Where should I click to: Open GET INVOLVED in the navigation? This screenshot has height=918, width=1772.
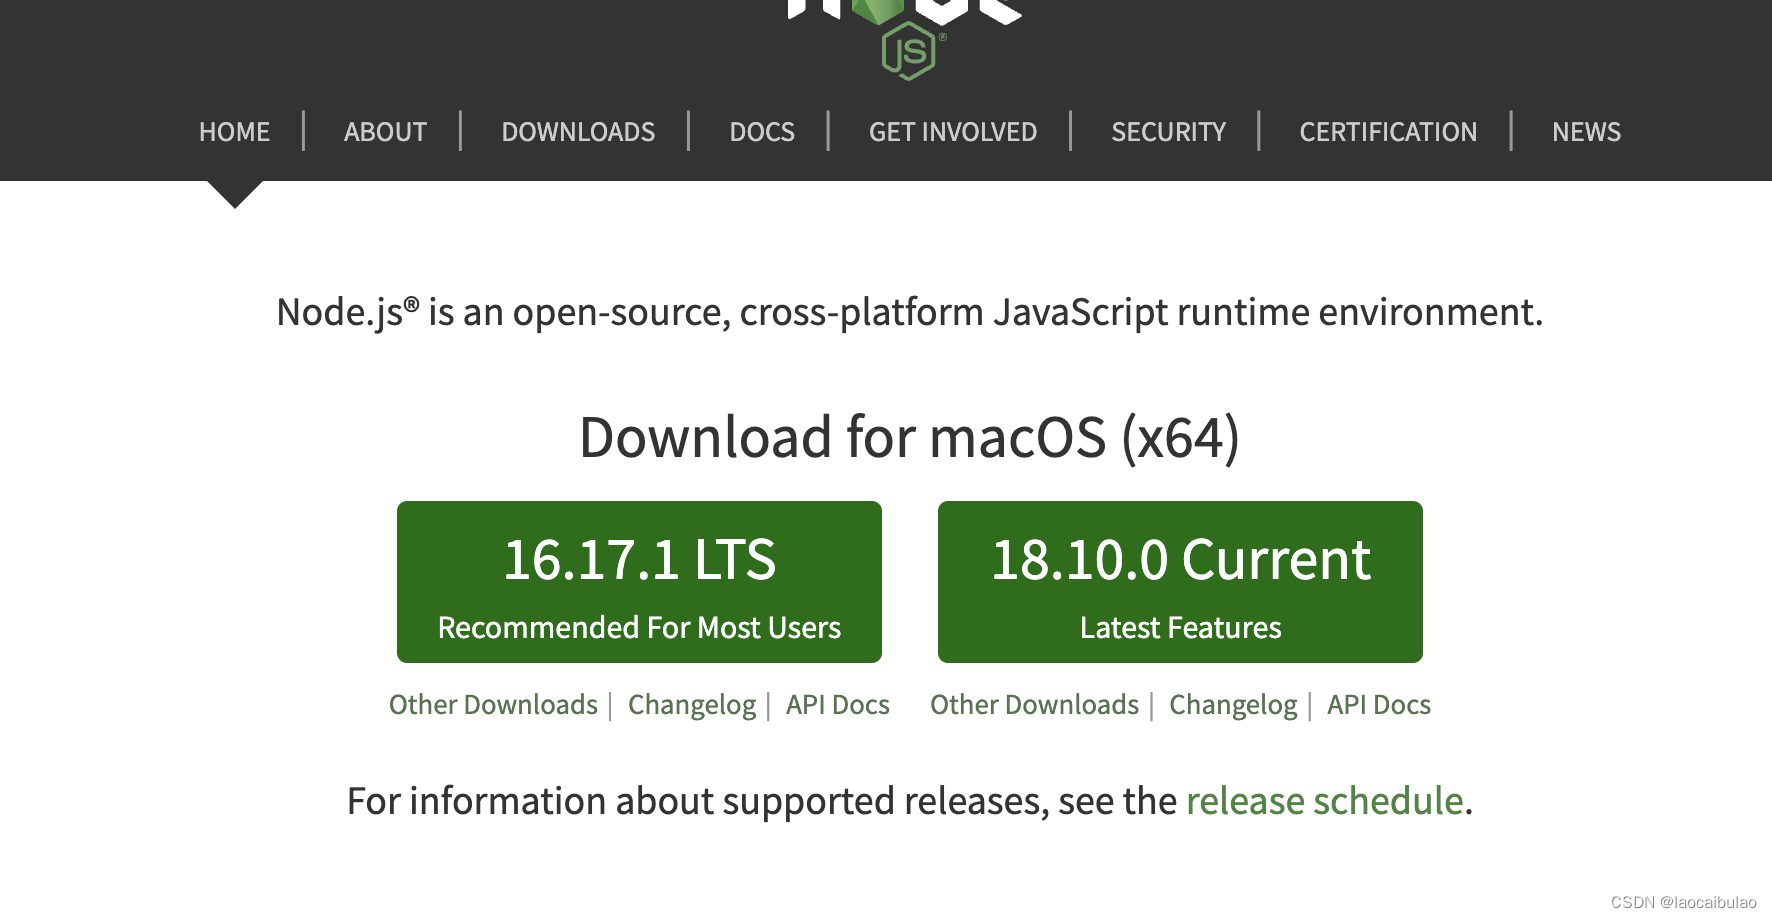tap(953, 132)
